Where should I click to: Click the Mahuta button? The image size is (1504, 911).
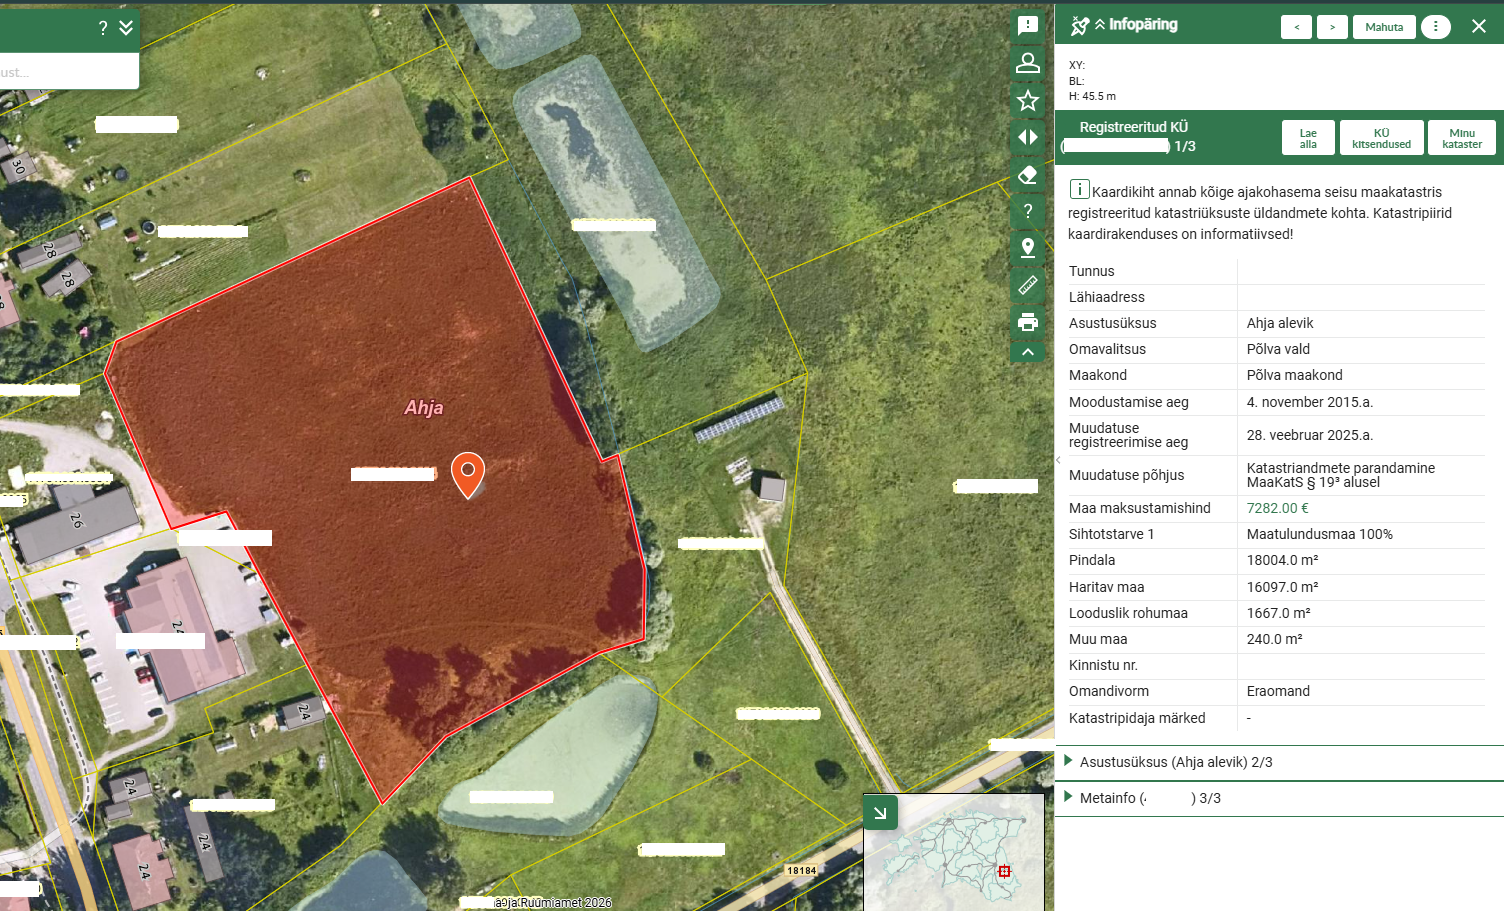(x=1384, y=27)
